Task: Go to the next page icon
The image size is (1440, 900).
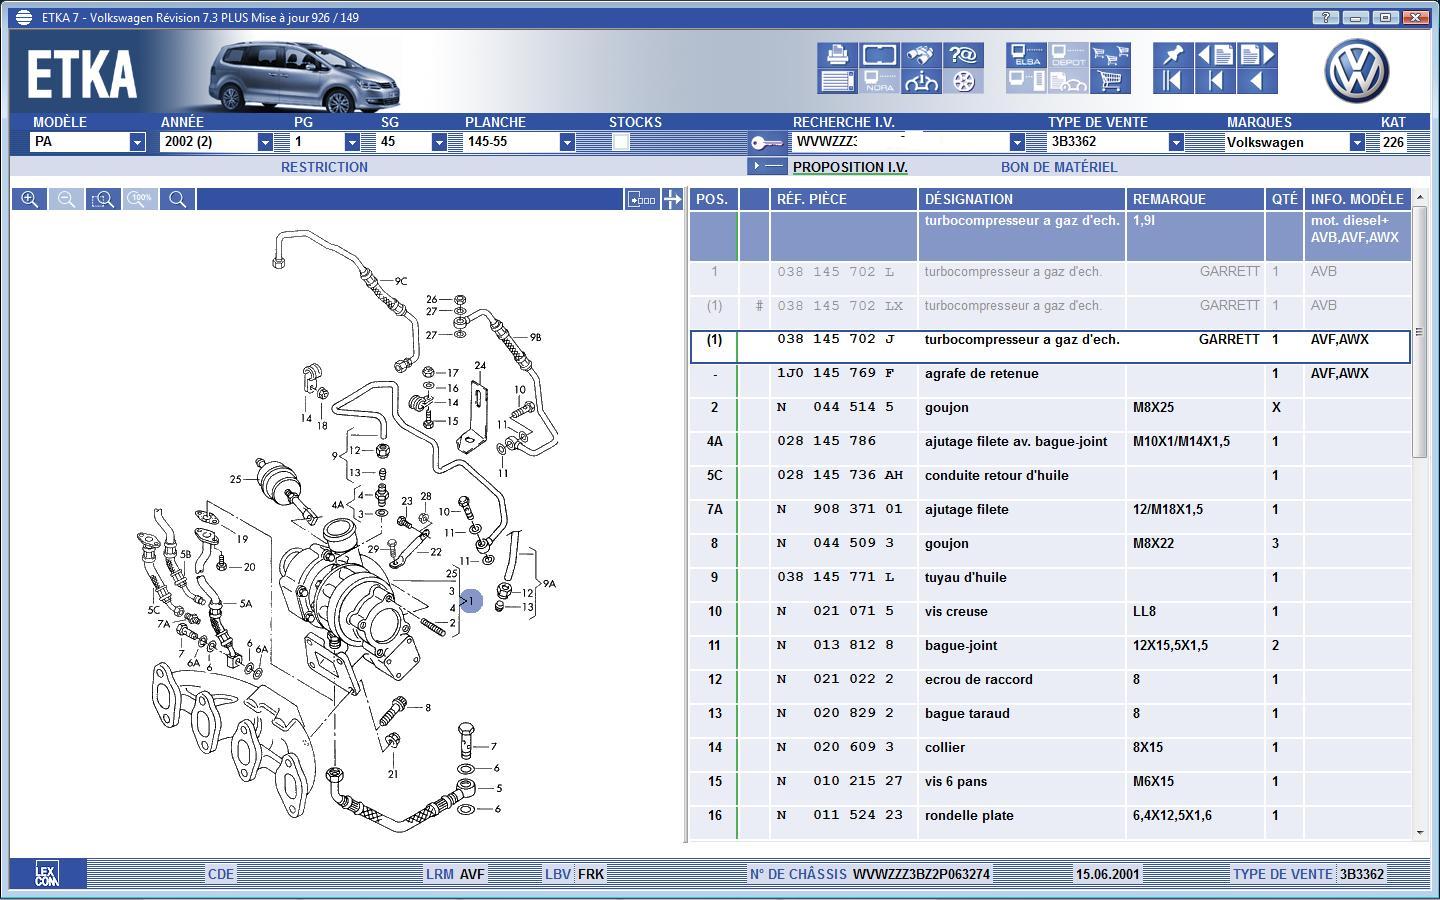Action: pos(1258,55)
